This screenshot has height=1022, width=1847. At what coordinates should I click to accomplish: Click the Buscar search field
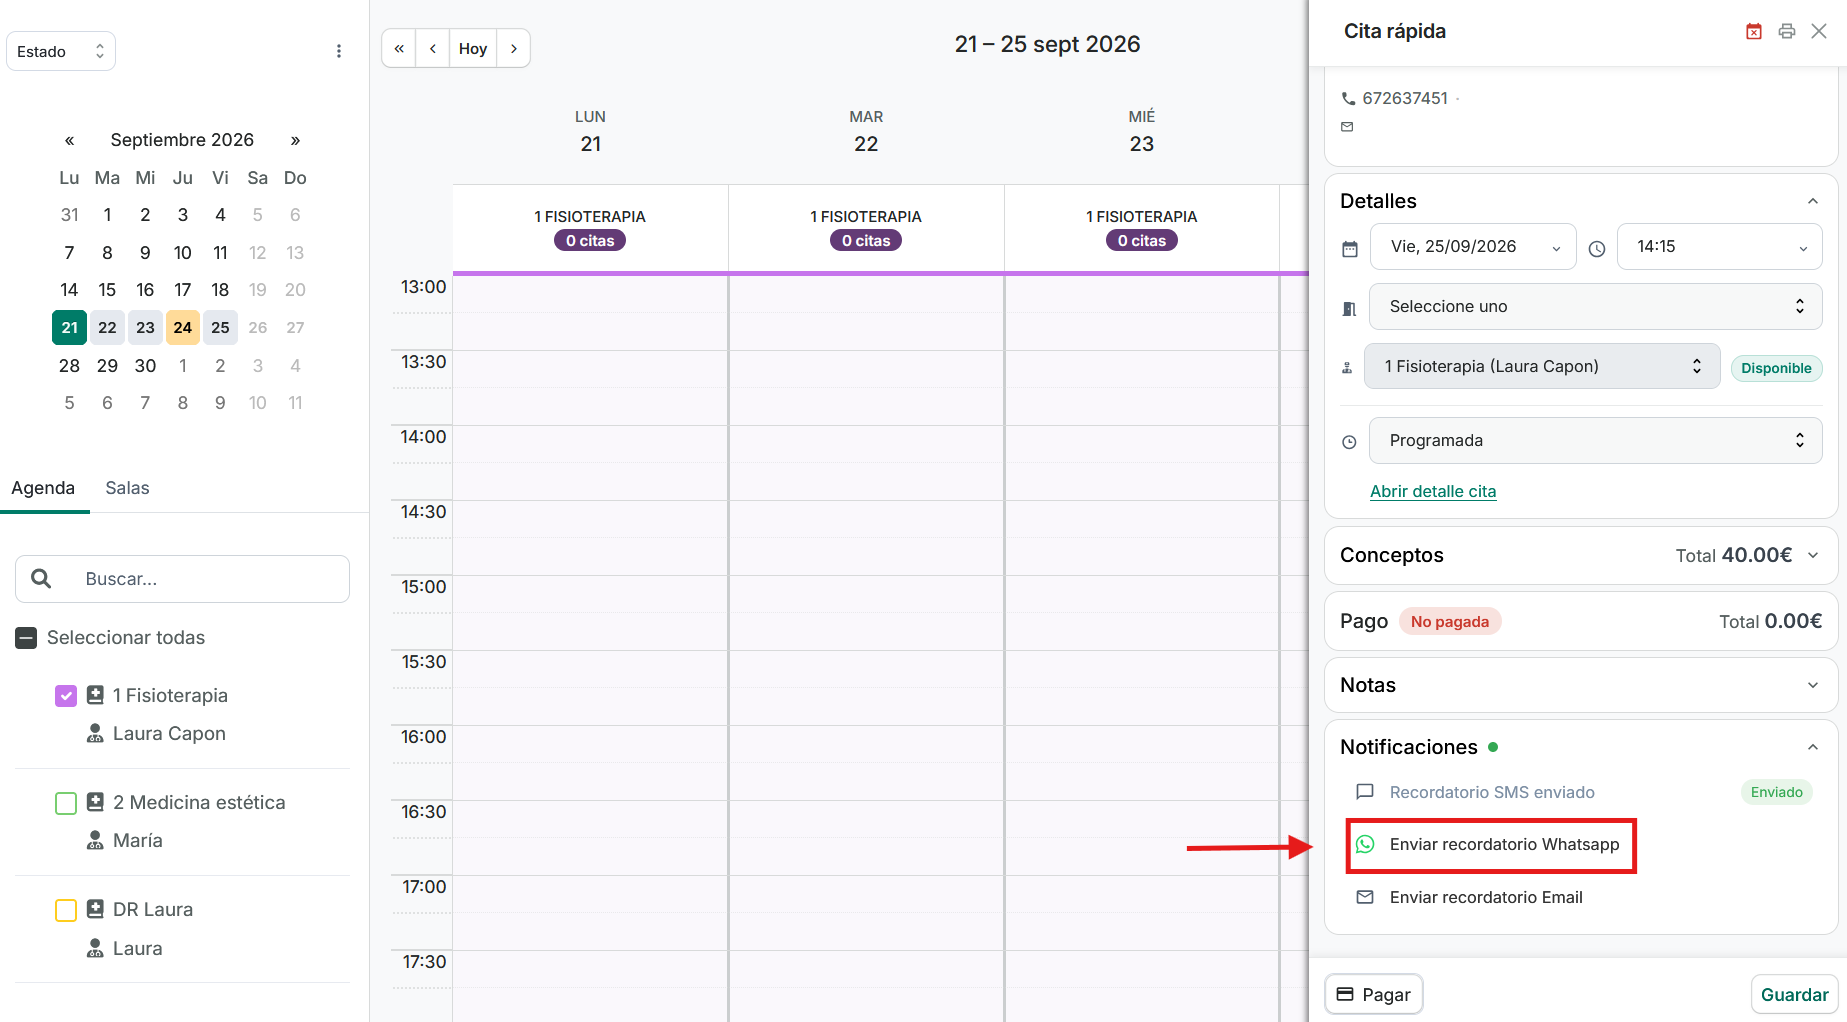tap(182, 579)
